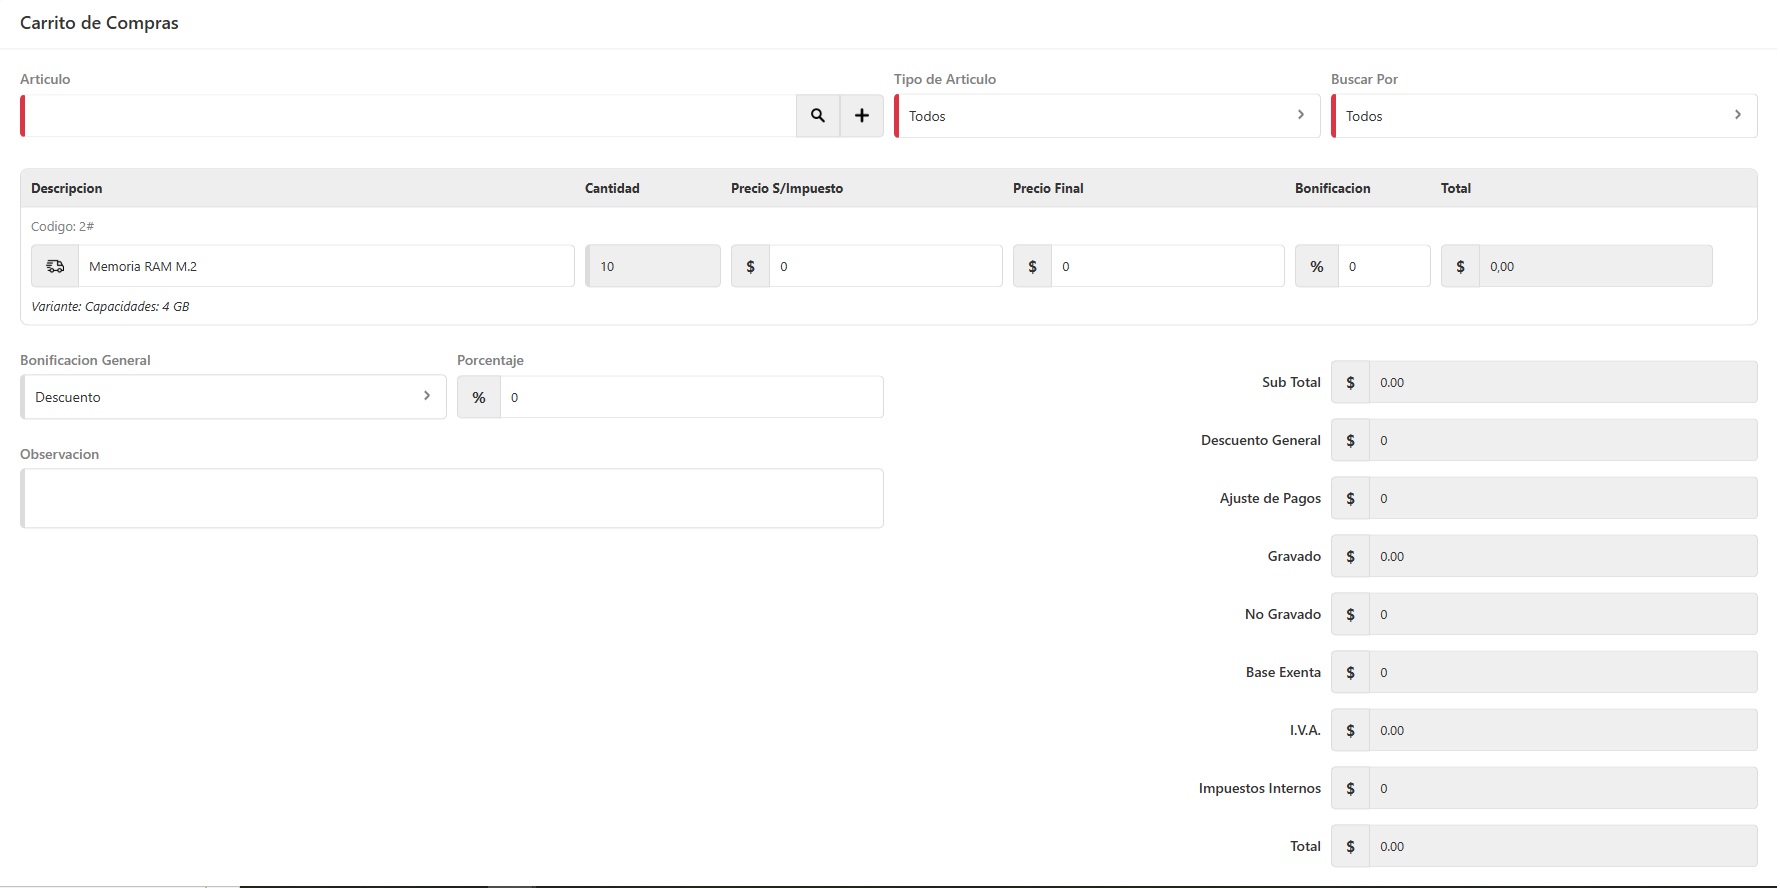Click inside the Observacion text area
Viewport: 1780px width, 888px height.
[x=452, y=499]
